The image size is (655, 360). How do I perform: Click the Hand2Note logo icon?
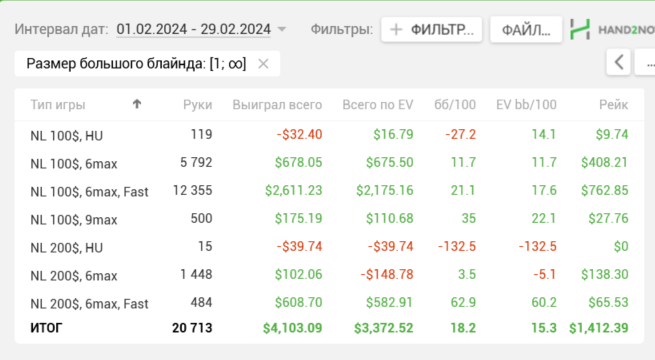[x=580, y=29]
